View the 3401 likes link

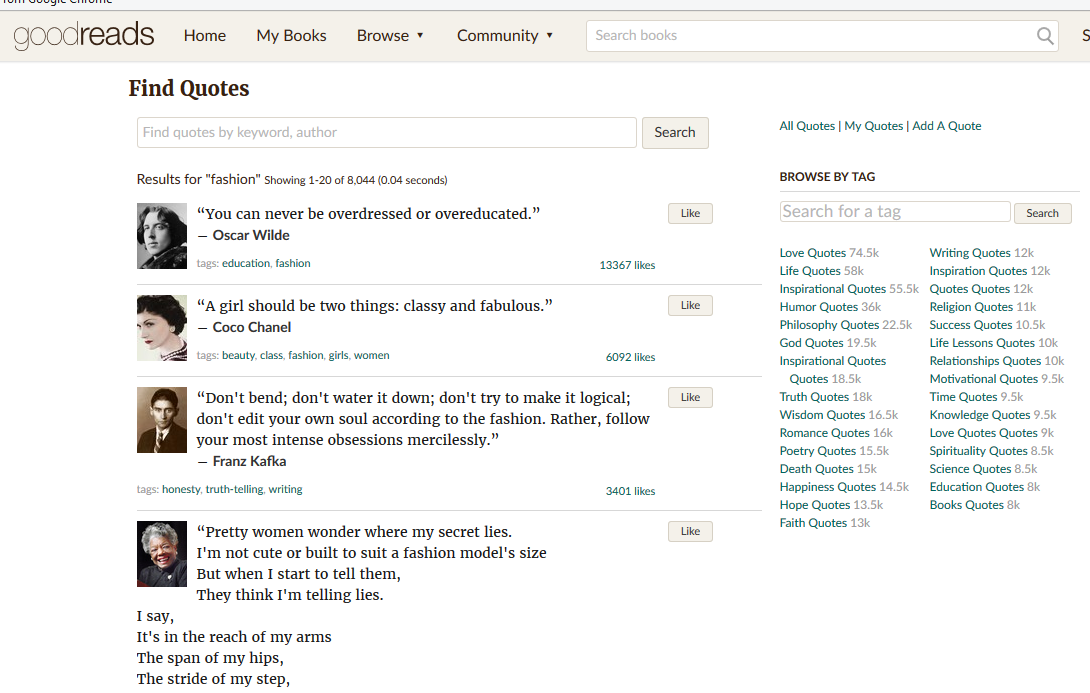631,491
